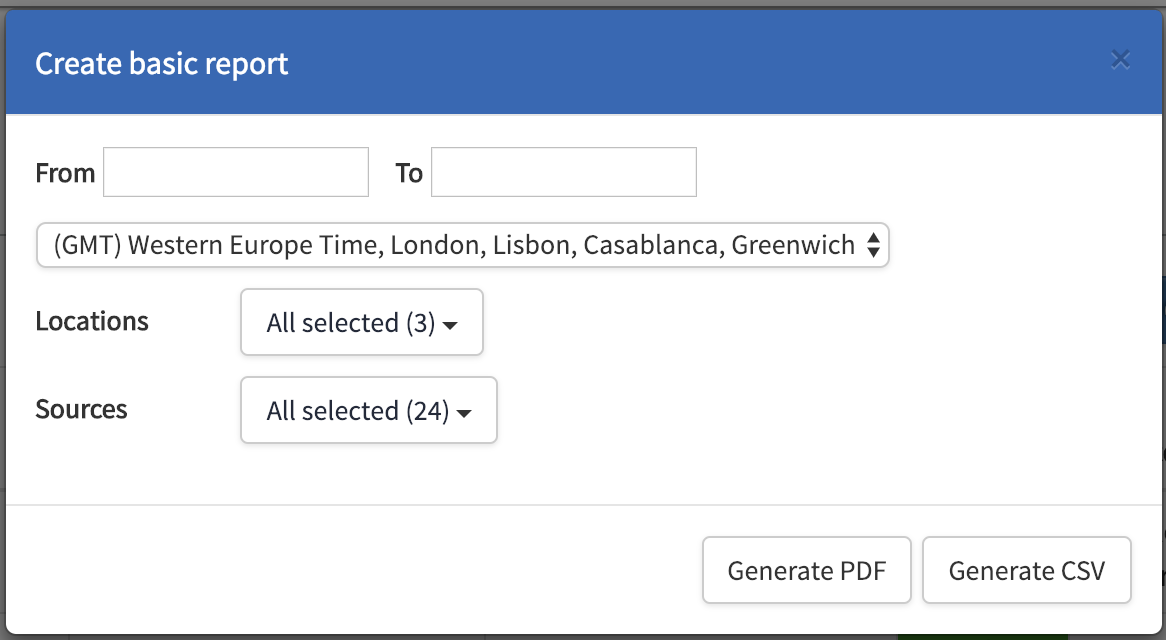Click inside the To date field
Image resolution: width=1166 pixels, height=640 pixels.
click(x=563, y=172)
